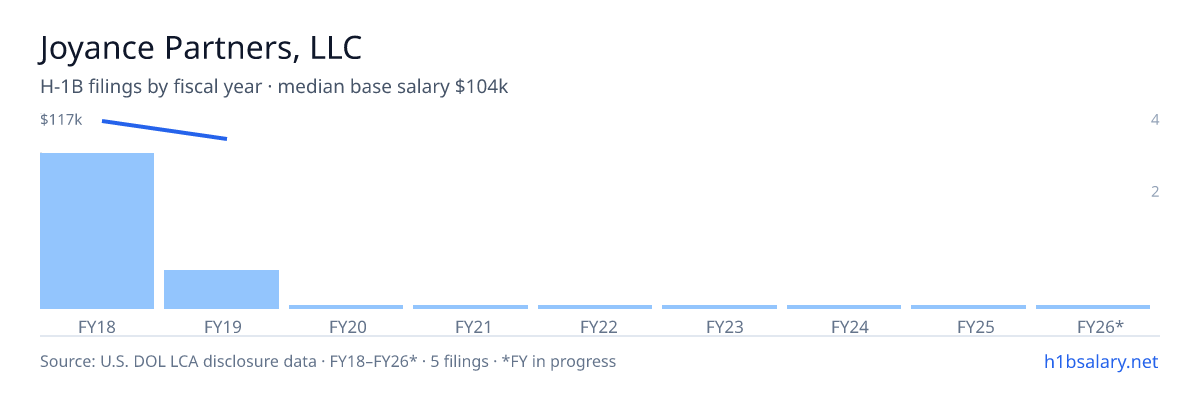1200x400 pixels.
Task: Click the FY23 bar
Action: click(x=719, y=307)
